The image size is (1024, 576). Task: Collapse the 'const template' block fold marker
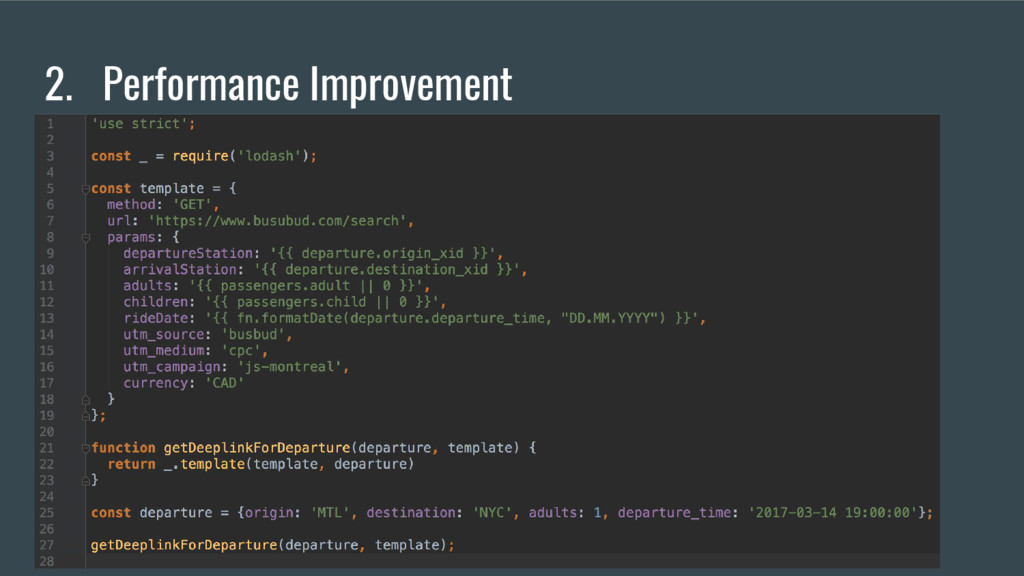pos(86,189)
